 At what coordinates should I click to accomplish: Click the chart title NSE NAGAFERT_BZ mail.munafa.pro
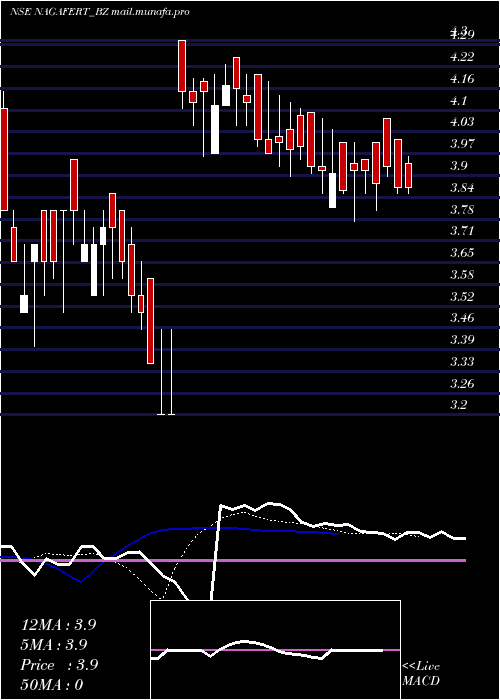point(100,12)
